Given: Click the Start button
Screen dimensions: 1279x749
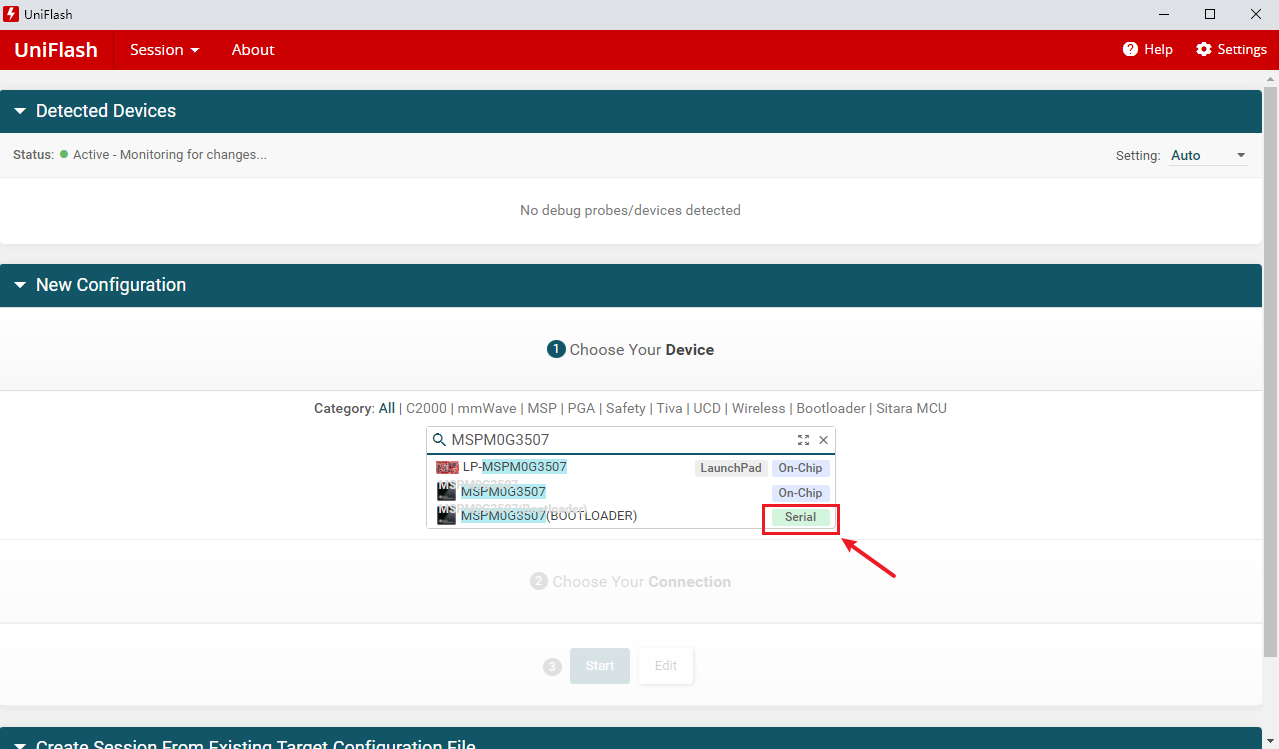Looking at the screenshot, I should pyautogui.click(x=600, y=666).
